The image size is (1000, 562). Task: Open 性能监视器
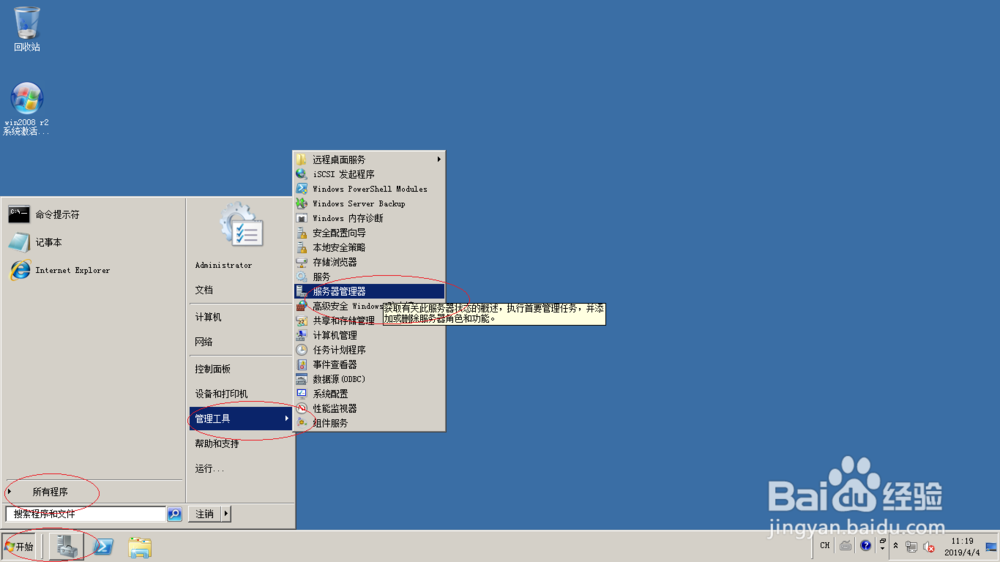pyautogui.click(x=369, y=408)
